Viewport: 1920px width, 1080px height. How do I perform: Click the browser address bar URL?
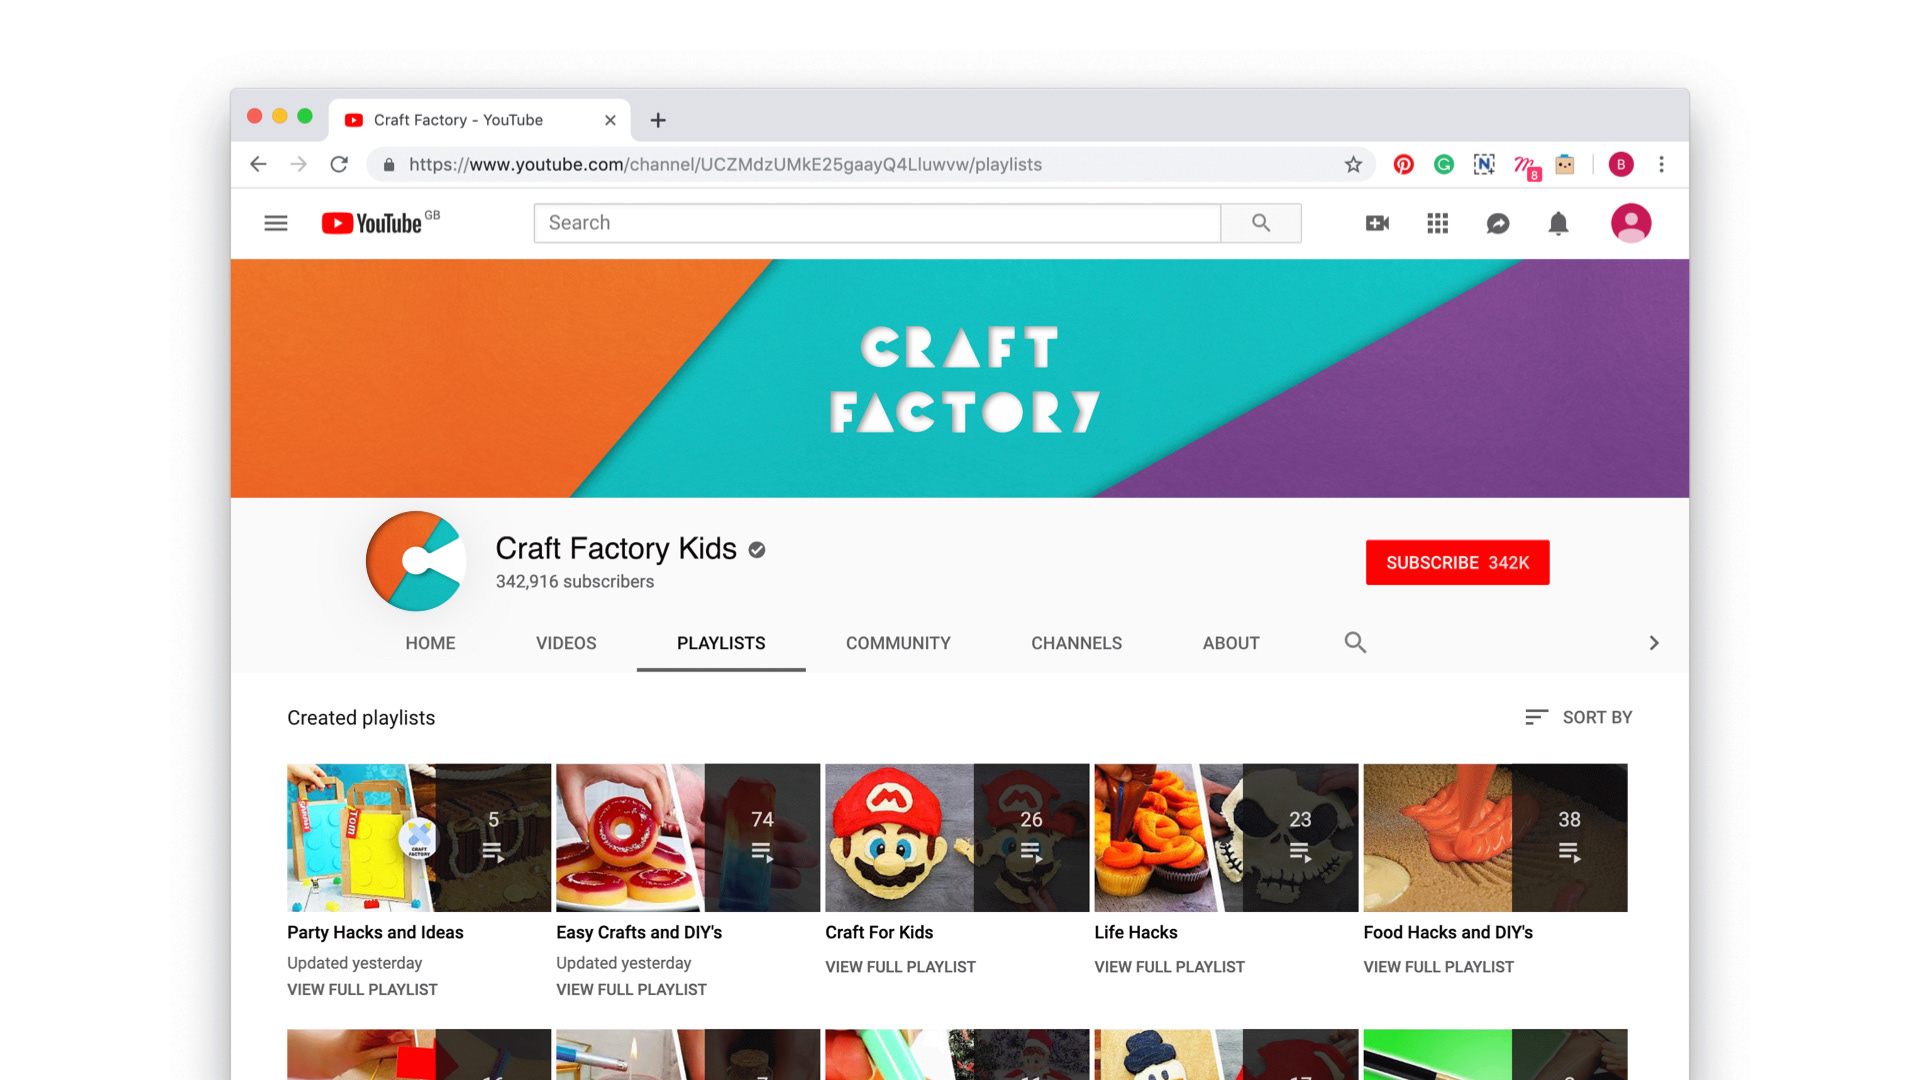[725, 164]
